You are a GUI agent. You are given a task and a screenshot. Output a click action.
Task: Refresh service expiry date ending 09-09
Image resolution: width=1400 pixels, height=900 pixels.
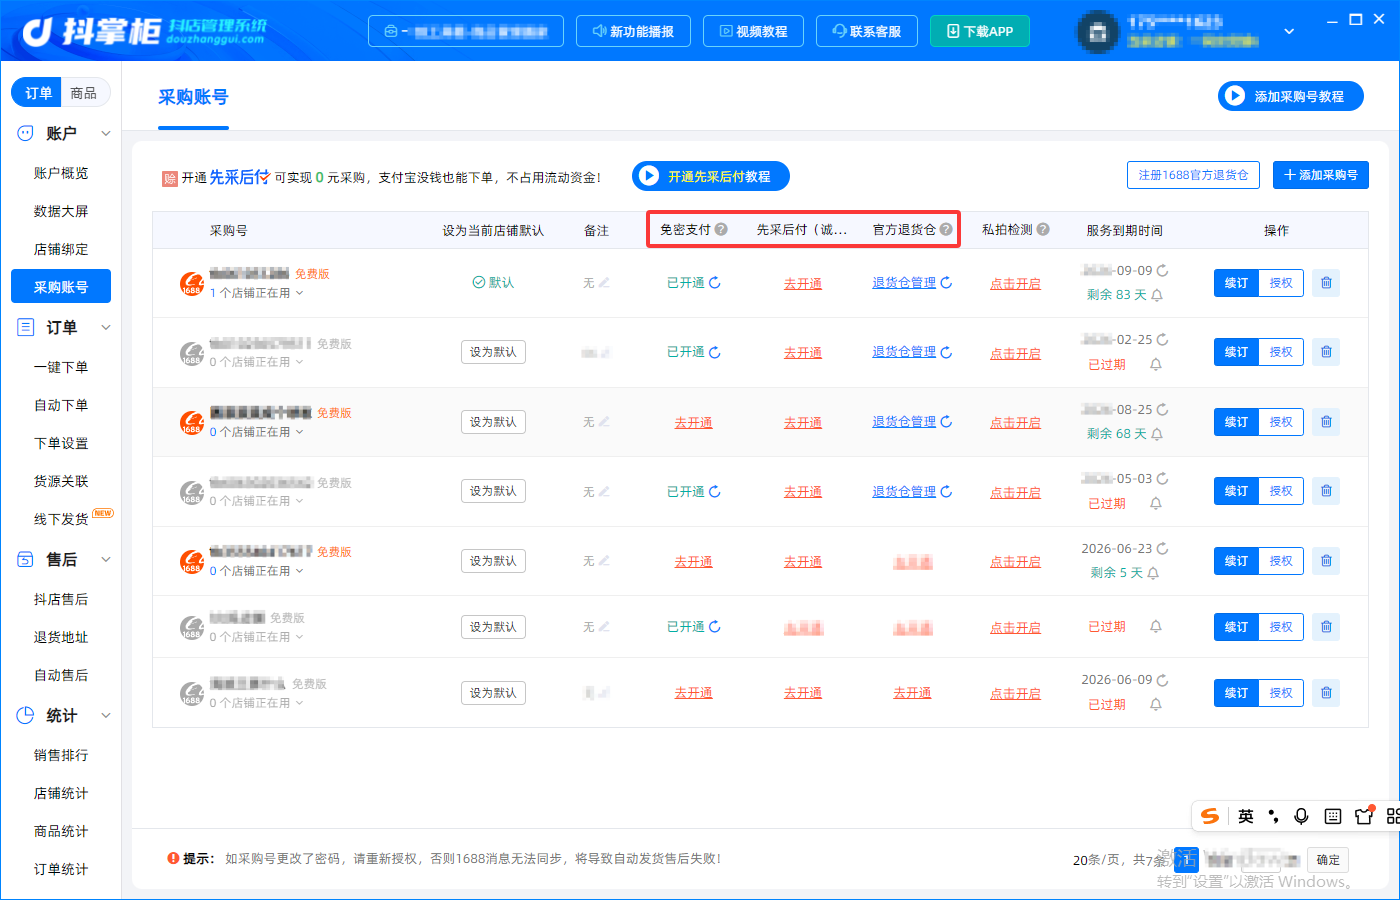click(1162, 271)
